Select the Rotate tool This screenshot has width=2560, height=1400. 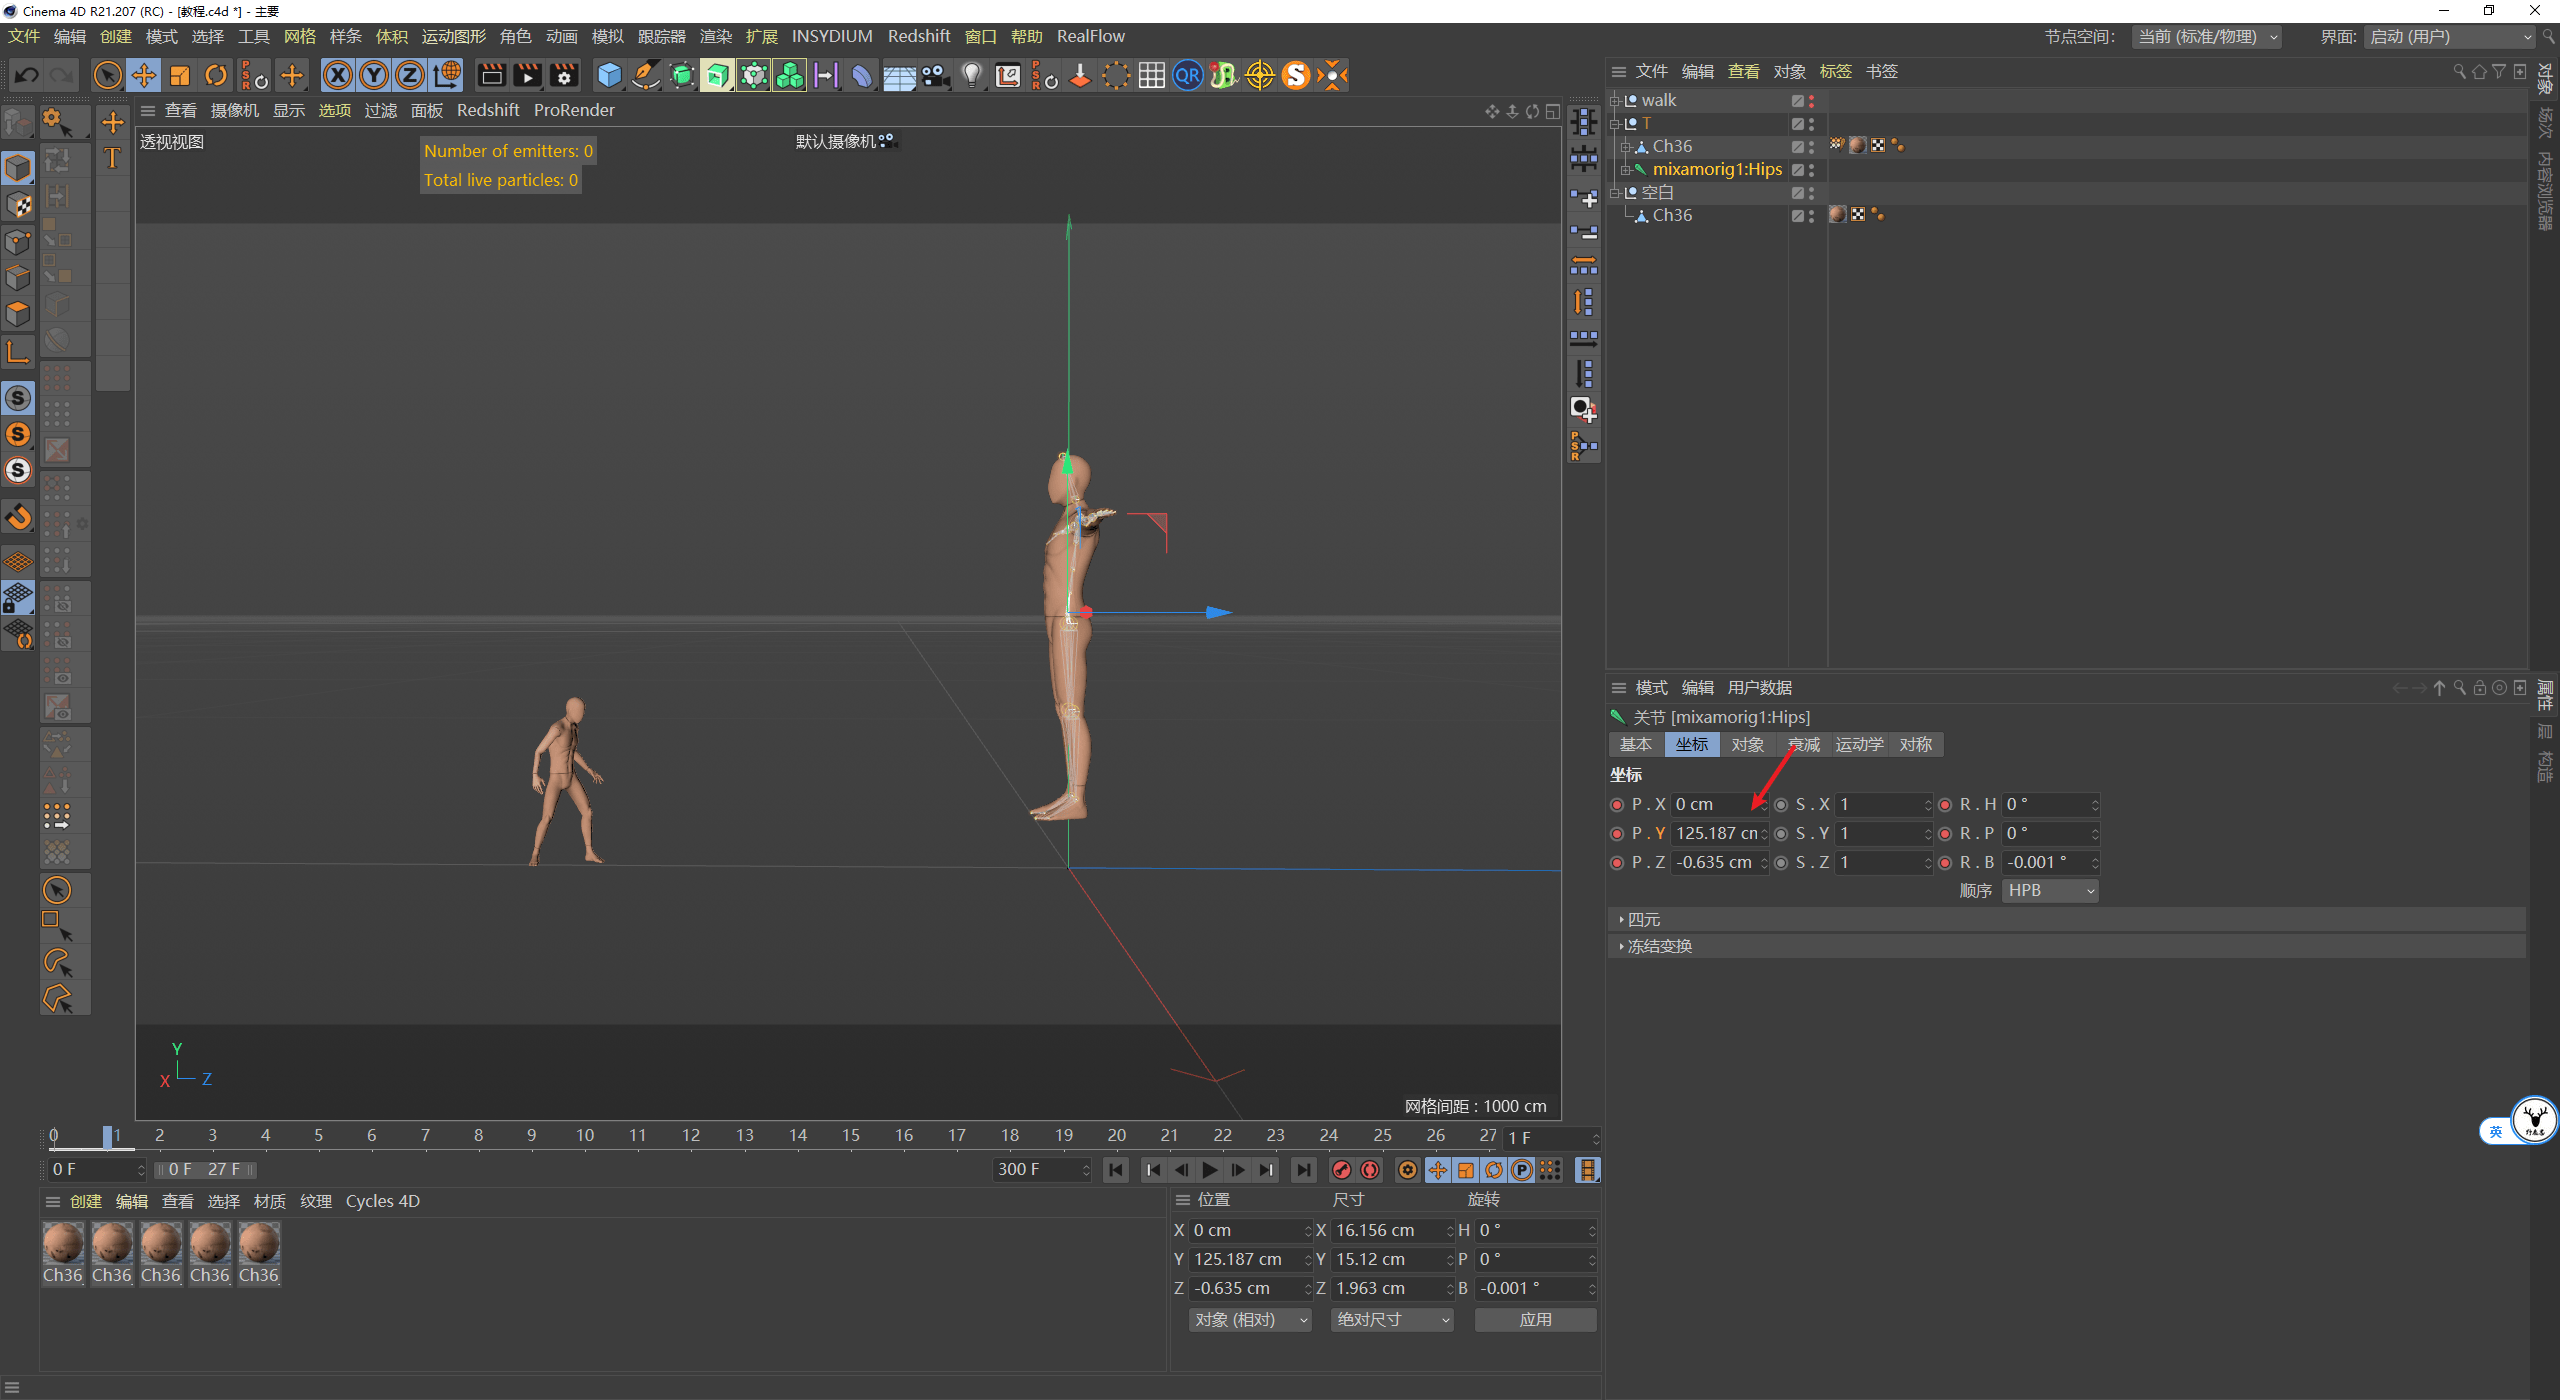(216, 75)
